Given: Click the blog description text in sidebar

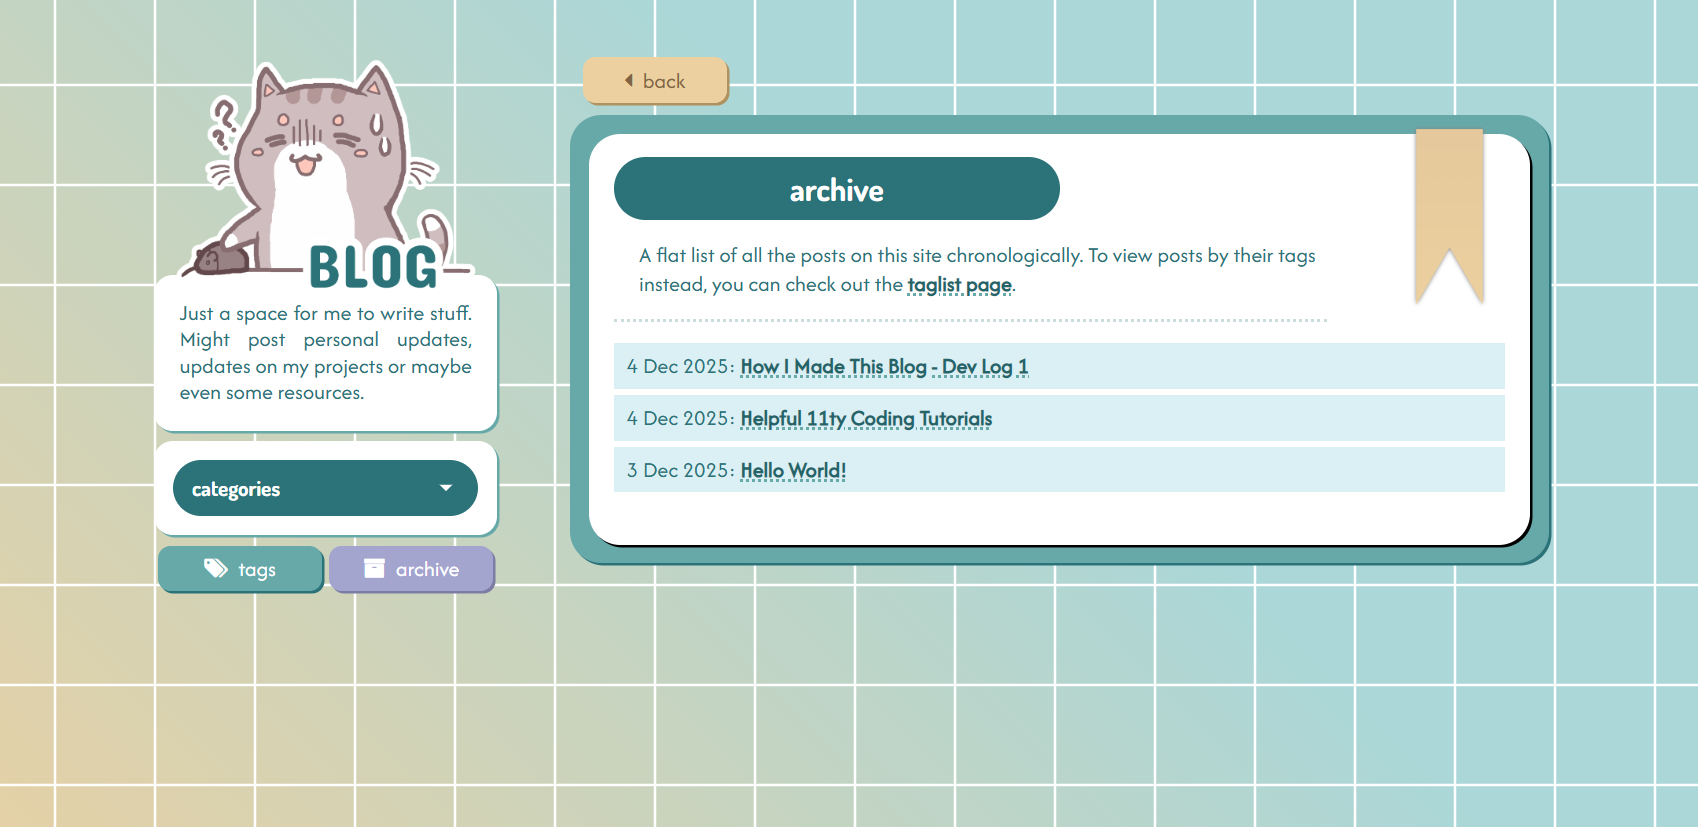Looking at the screenshot, I should tap(325, 353).
